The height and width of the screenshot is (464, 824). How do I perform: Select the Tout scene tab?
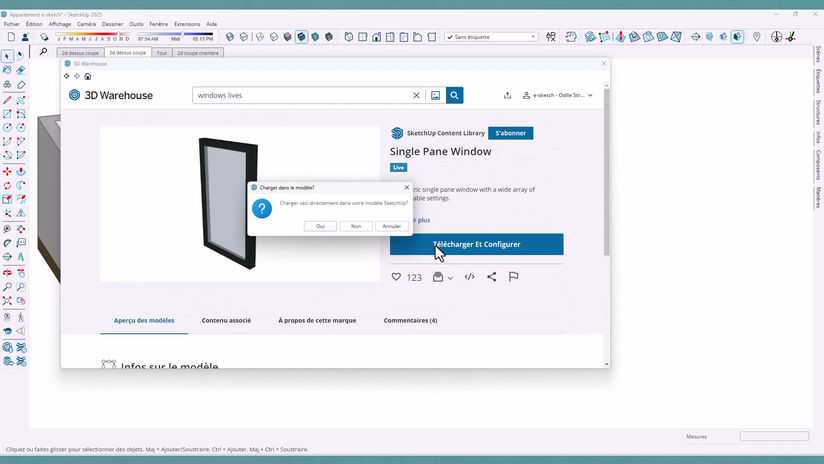tap(161, 53)
